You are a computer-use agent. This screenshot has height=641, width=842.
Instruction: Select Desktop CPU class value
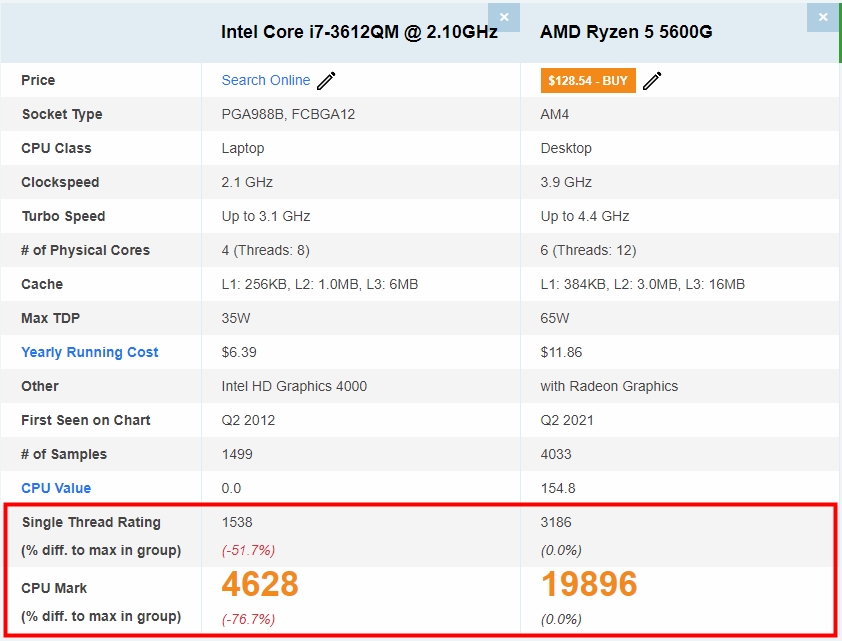coord(566,148)
